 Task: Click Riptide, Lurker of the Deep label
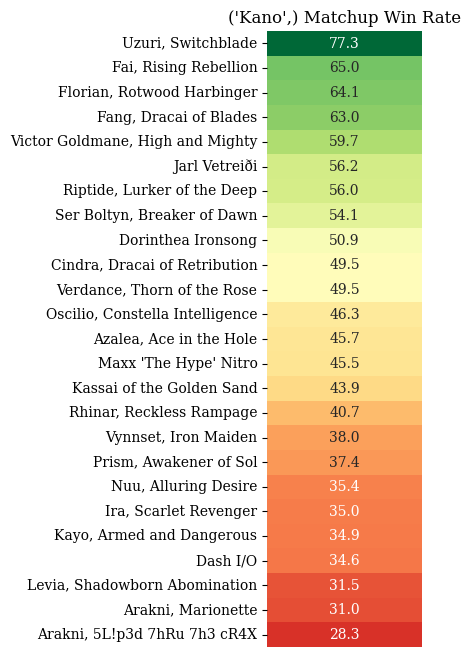tap(160, 190)
